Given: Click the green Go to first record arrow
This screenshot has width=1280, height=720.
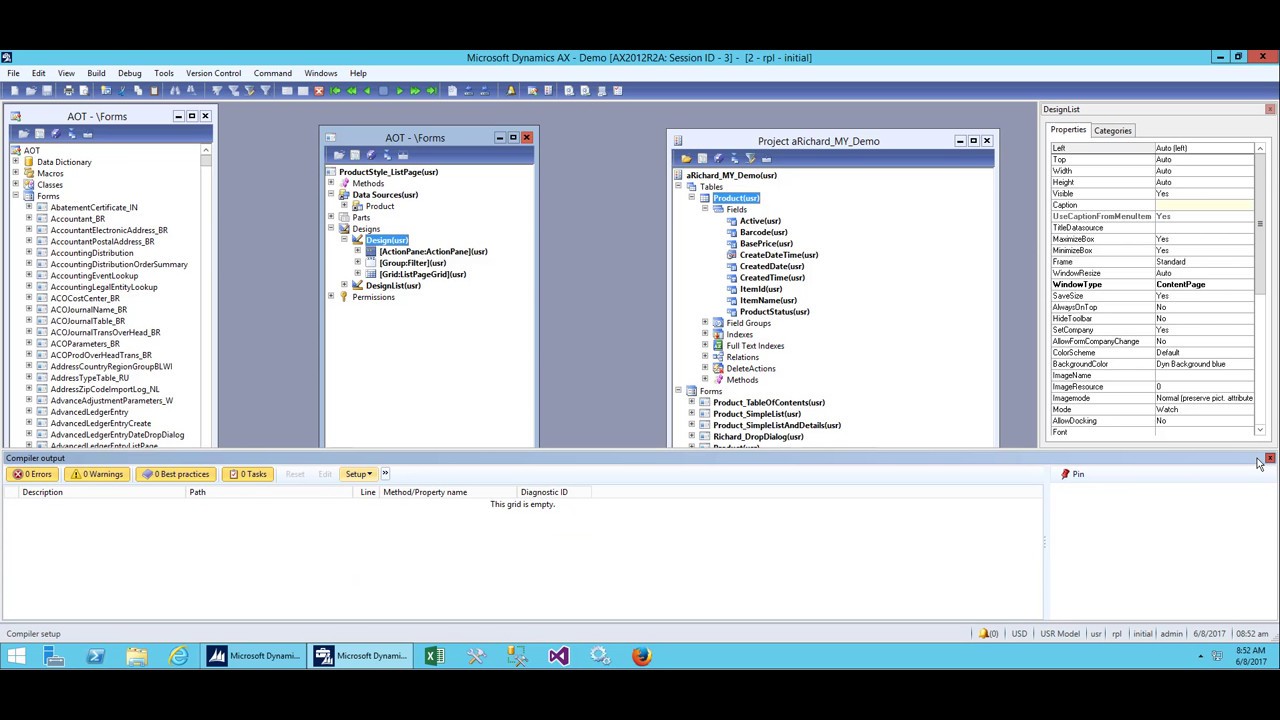Looking at the screenshot, I should 335,90.
